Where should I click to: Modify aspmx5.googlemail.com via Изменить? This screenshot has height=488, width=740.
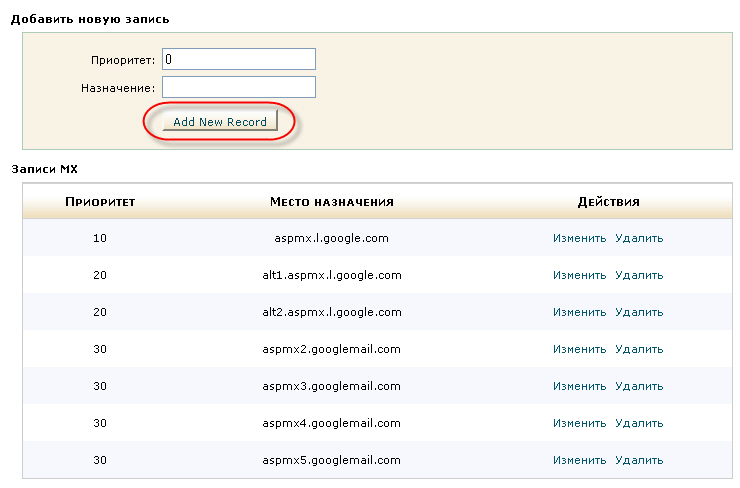579,460
